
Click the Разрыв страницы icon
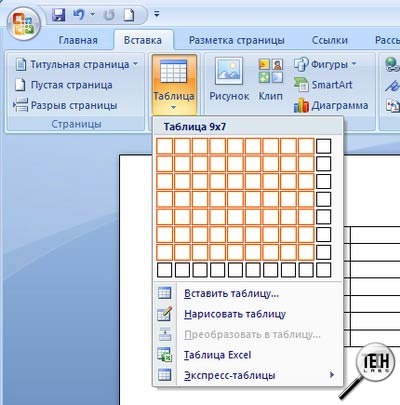(x=21, y=105)
